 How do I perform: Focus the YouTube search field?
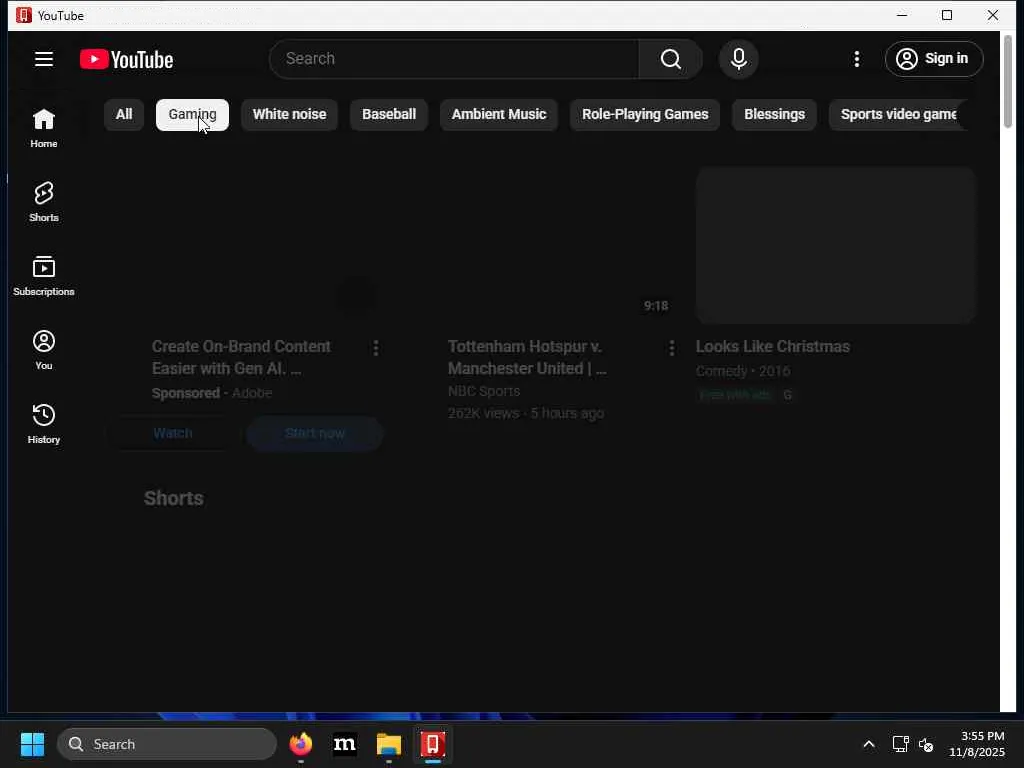[455, 59]
